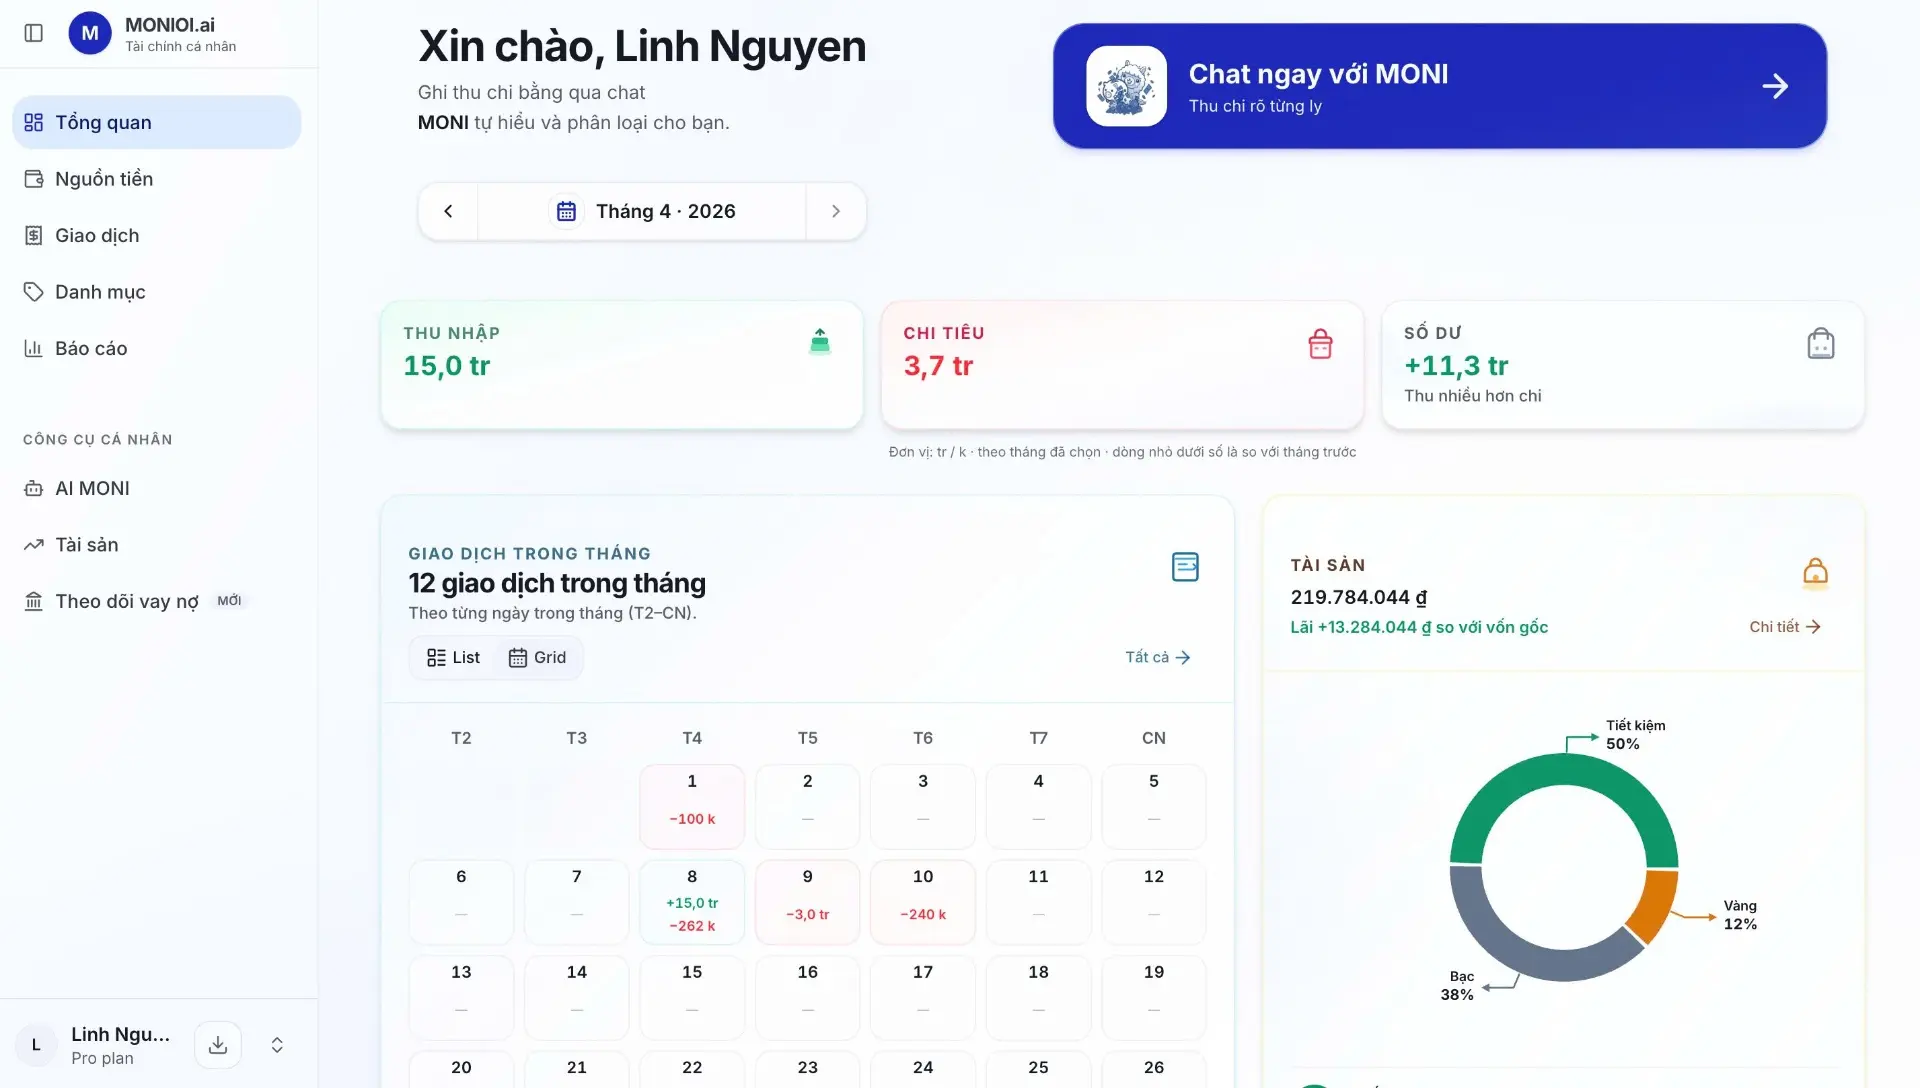Screen dimensions: 1920x1088
Task: Go to Nguồn tiền page
Action: click(x=157, y=179)
